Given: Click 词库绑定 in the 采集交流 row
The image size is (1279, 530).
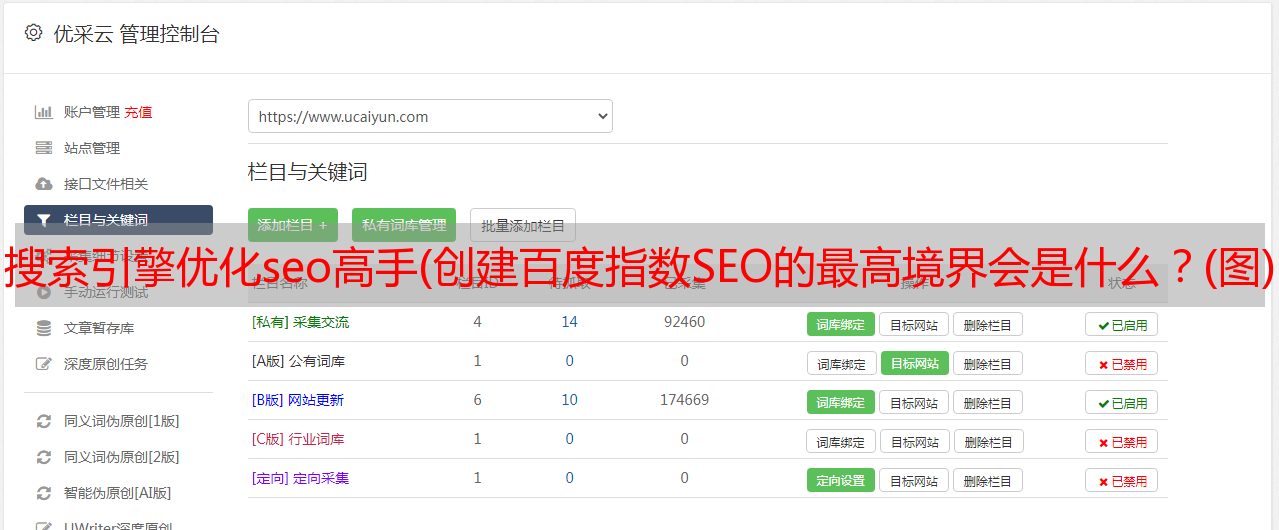Looking at the screenshot, I should click(x=841, y=324).
